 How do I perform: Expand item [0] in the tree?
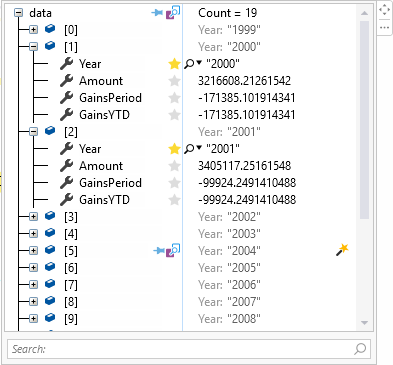33,30
